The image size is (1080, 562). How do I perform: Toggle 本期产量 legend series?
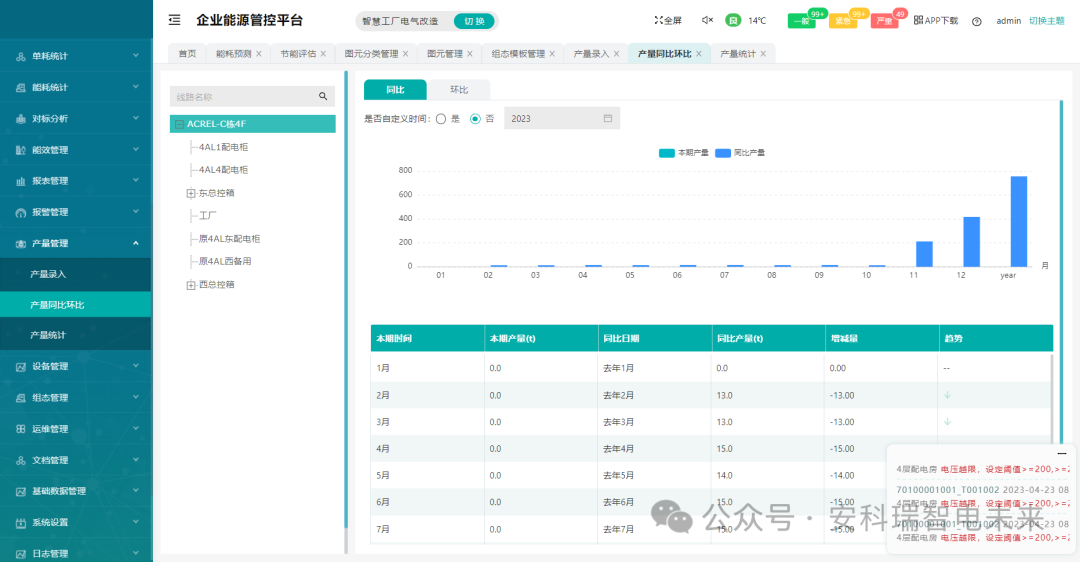pos(683,153)
